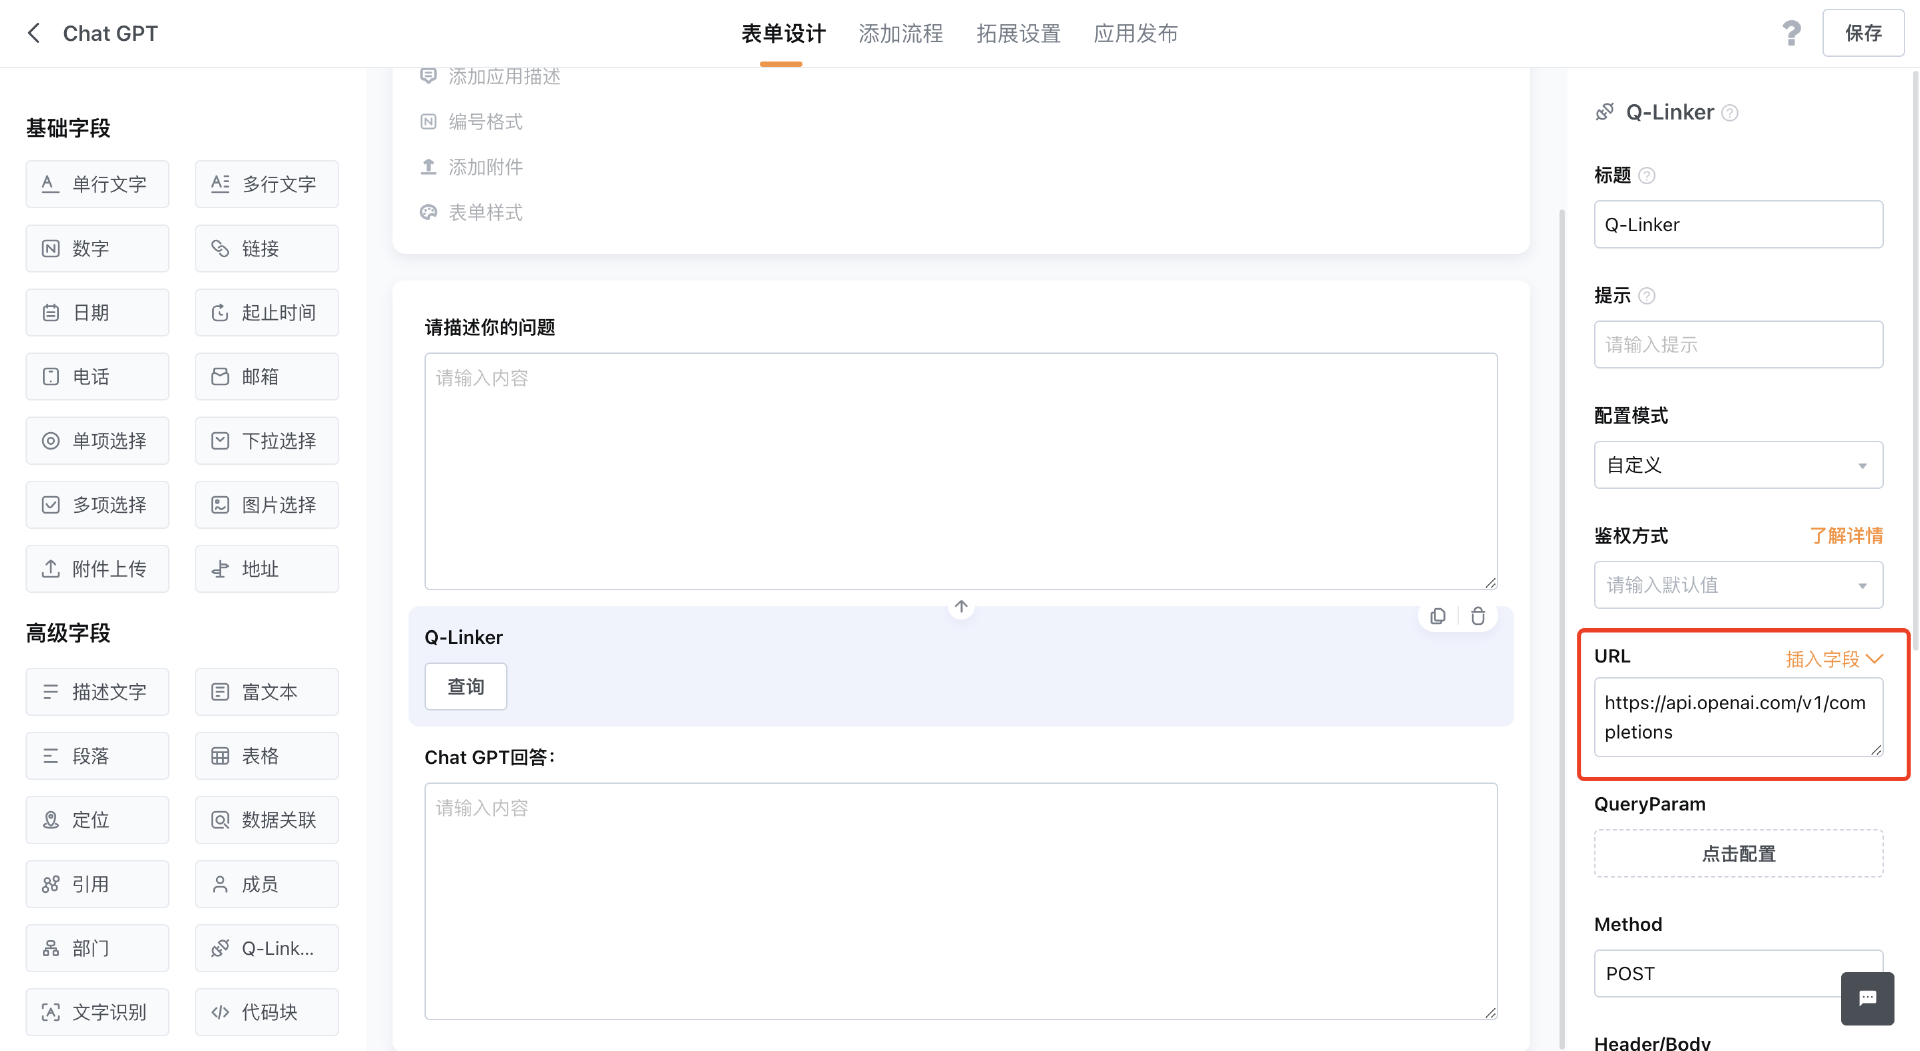The image size is (1920, 1051).
Task: Expand the 插入字段 dropdown
Action: tap(1834, 659)
